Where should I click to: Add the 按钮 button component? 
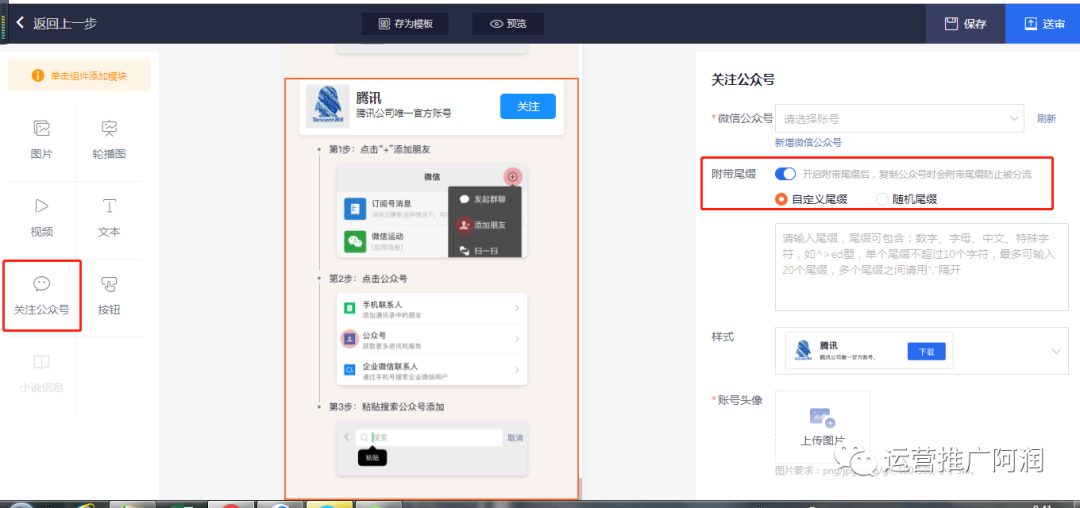point(110,296)
